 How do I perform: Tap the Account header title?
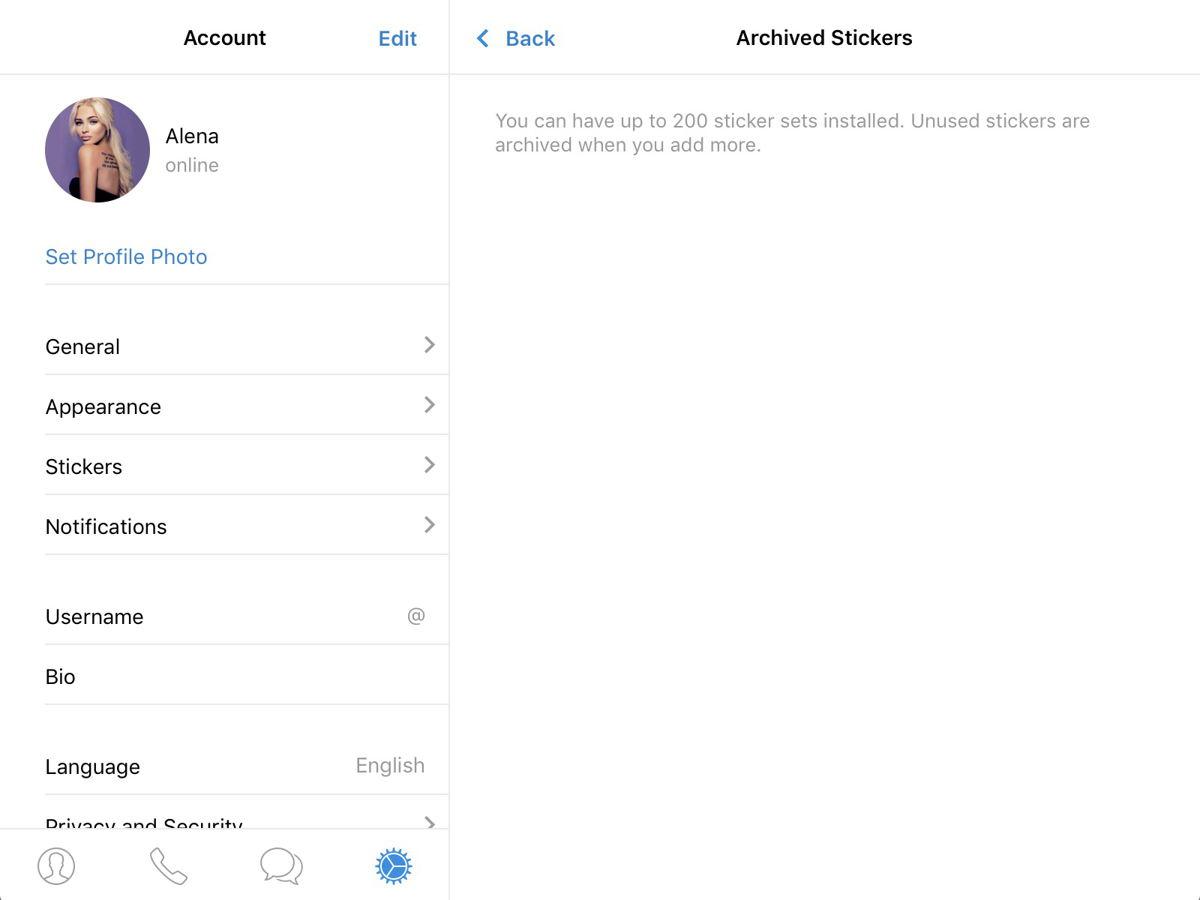pos(225,38)
